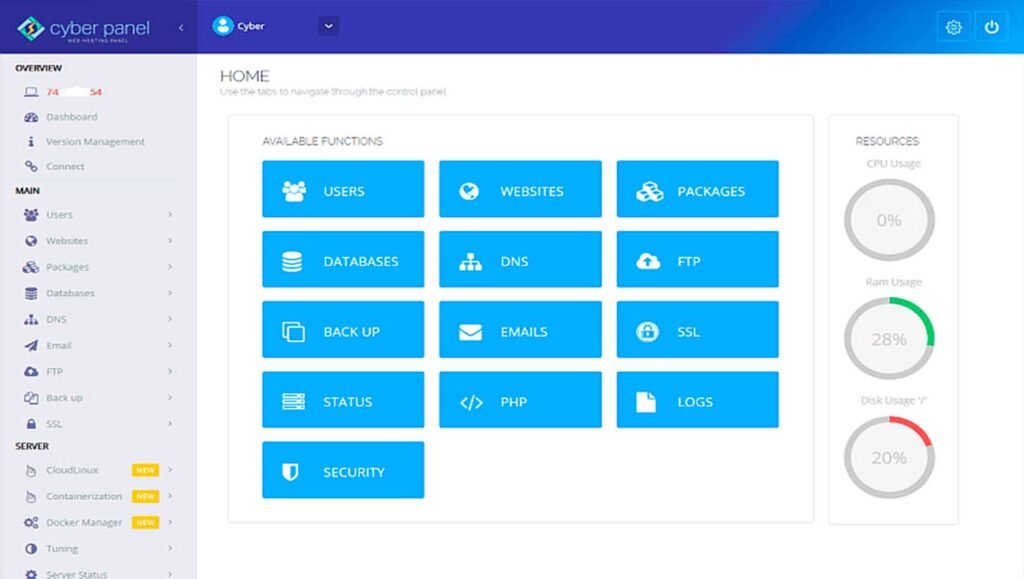Click the power logout icon
Viewport: 1024px width, 579px height.
[x=991, y=27]
